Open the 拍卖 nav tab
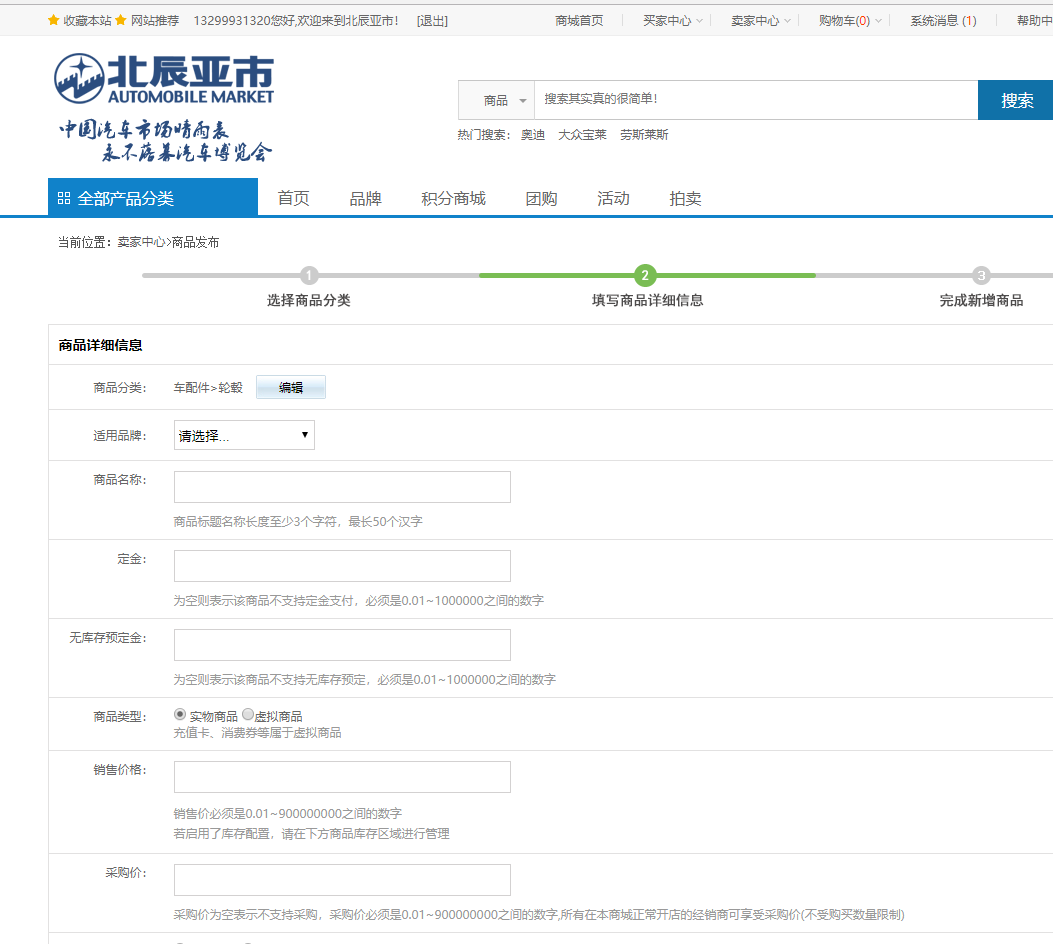The height and width of the screenshot is (944, 1053). point(685,198)
